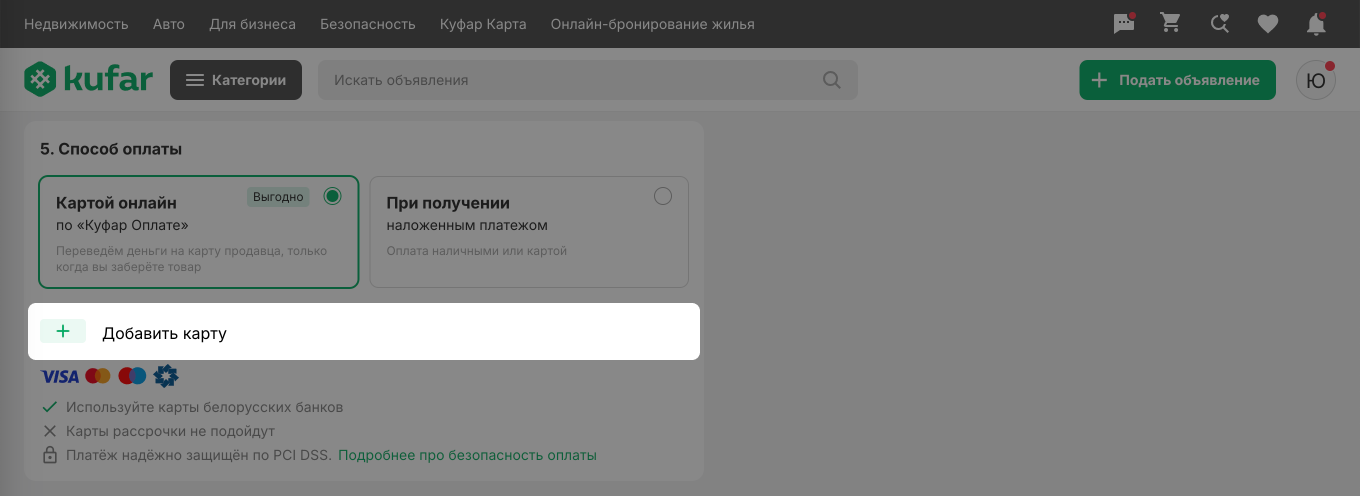Screen dimensions: 1360x496
Task: Open Авто in top menu
Action: pos(169,24)
